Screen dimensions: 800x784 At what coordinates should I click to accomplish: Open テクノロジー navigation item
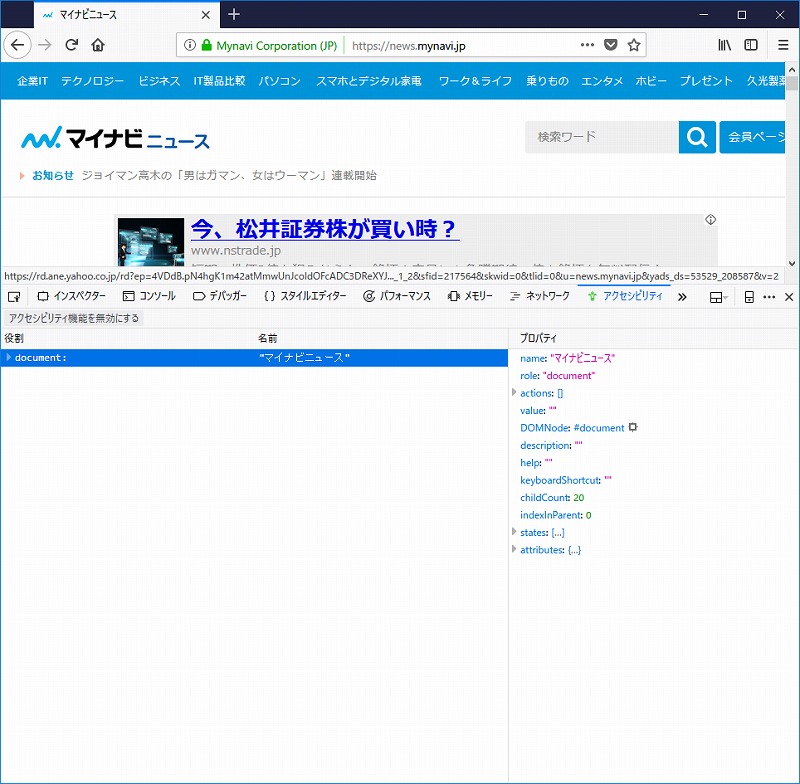click(92, 81)
